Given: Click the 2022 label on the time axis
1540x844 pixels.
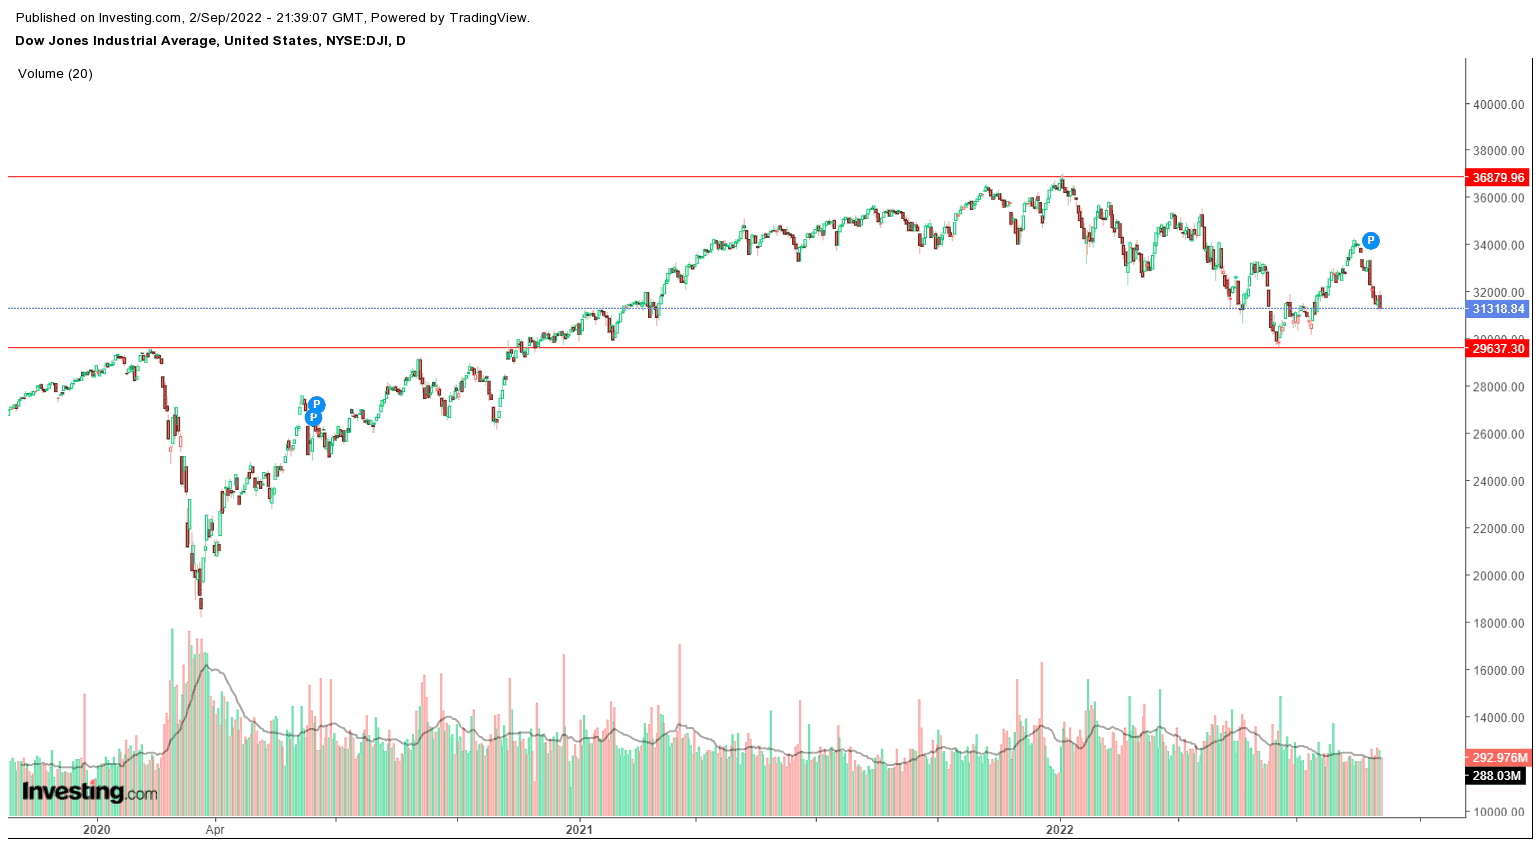Looking at the screenshot, I should (x=1060, y=830).
